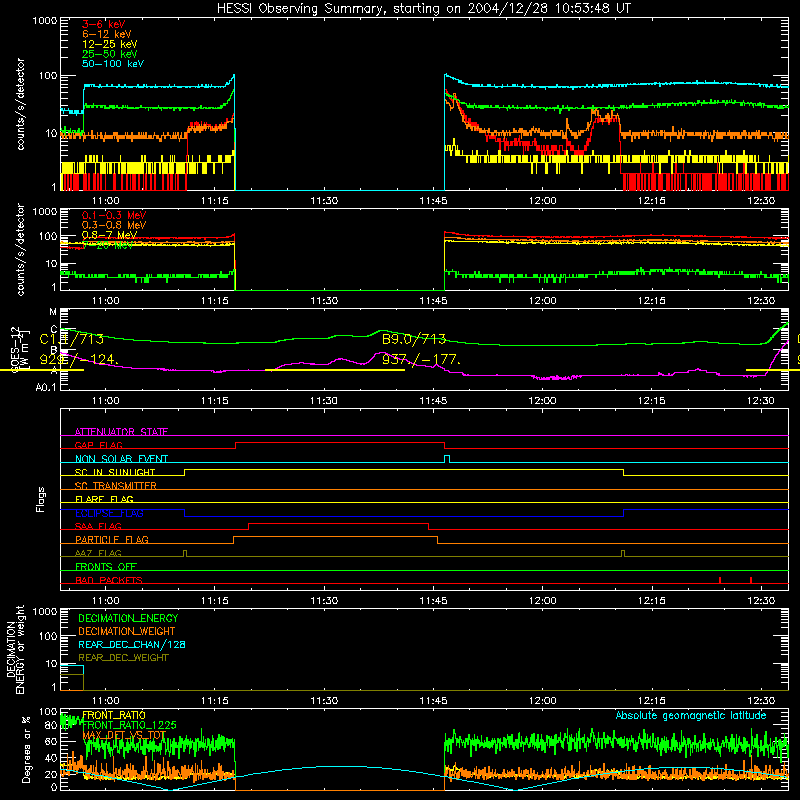Image resolution: width=800 pixels, height=800 pixels.
Task: Click the 'Degrees or %' axis label
Action: (27, 749)
